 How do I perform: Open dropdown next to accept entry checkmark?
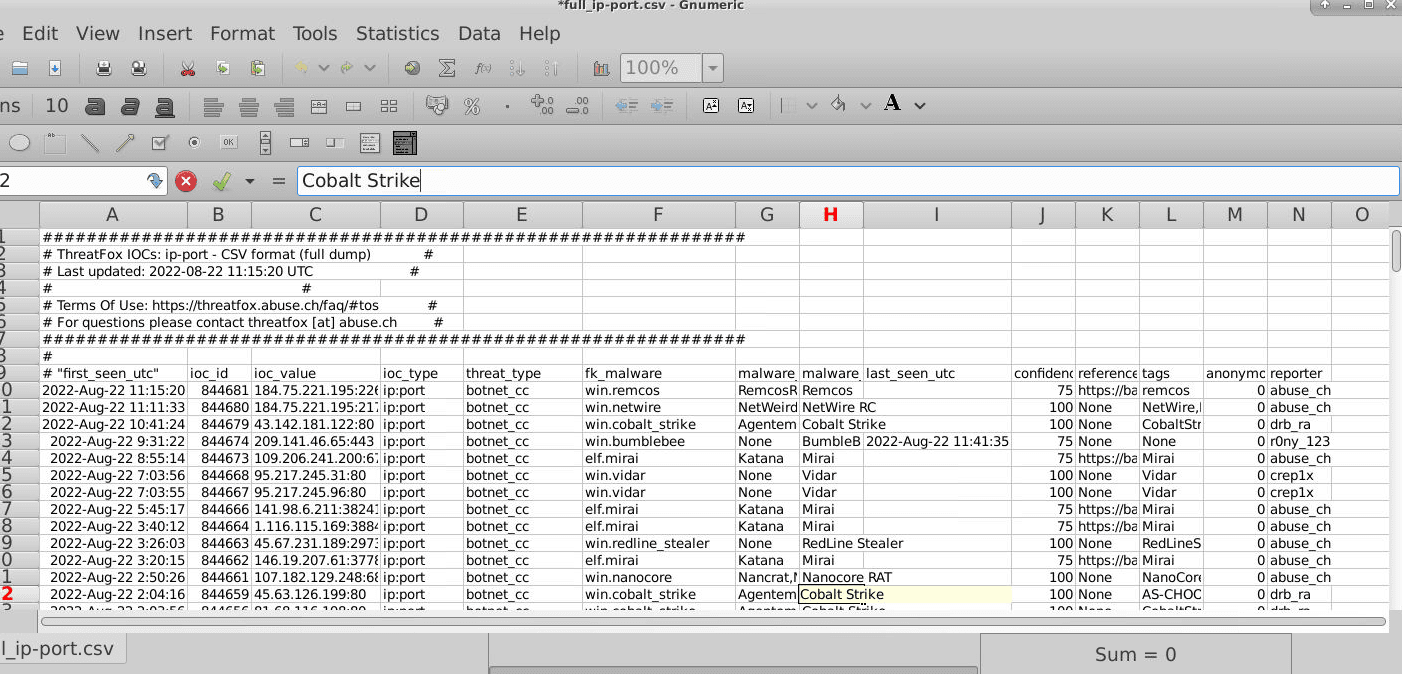coord(250,181)
